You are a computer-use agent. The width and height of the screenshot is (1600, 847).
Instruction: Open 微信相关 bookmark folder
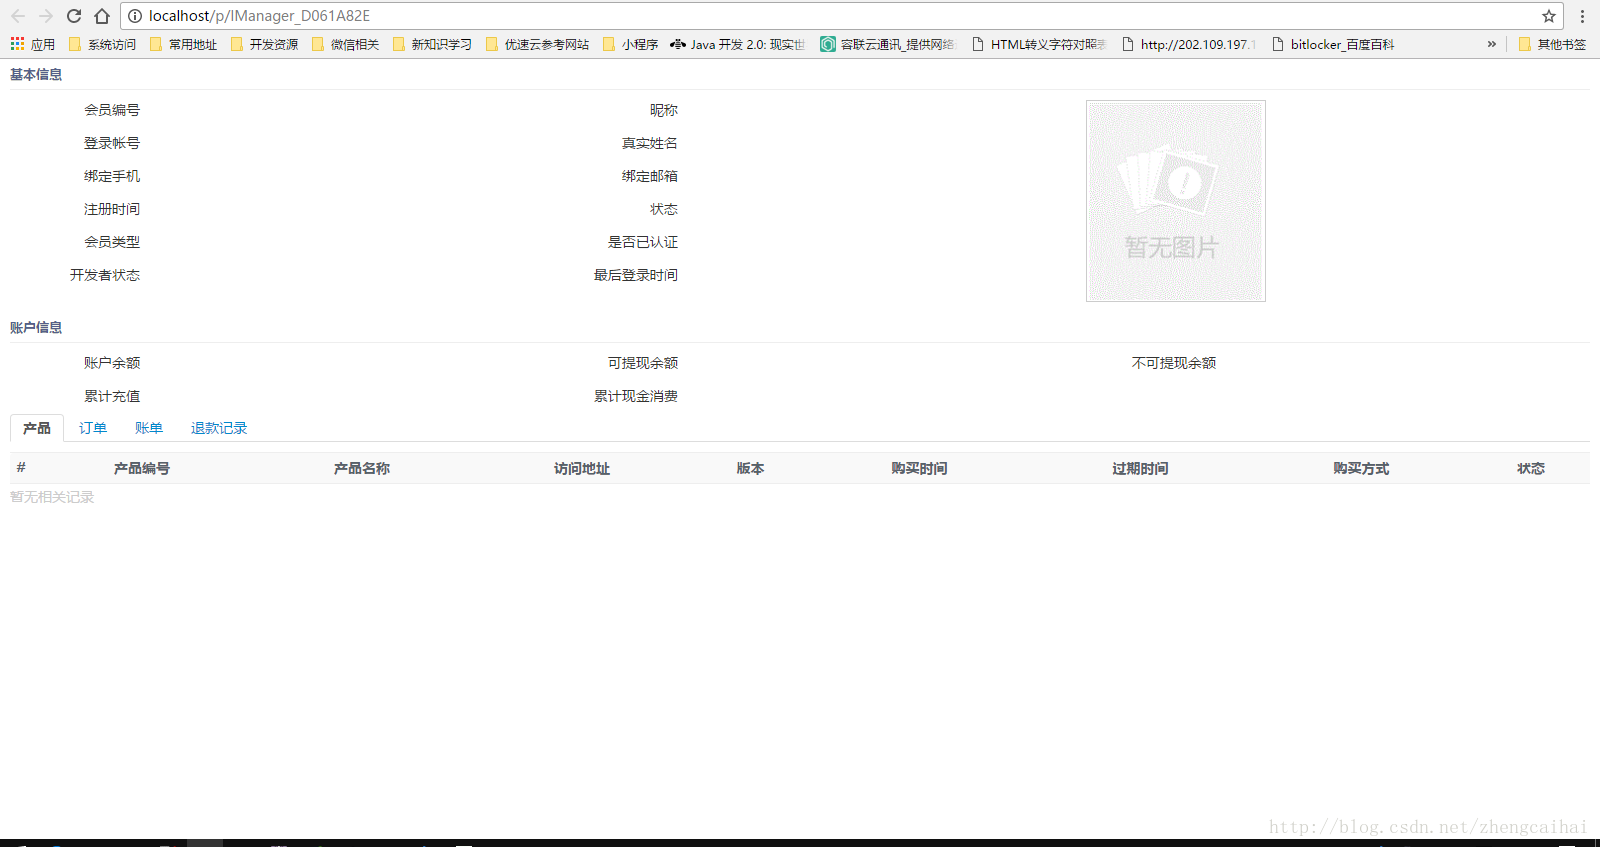point(345,44)
